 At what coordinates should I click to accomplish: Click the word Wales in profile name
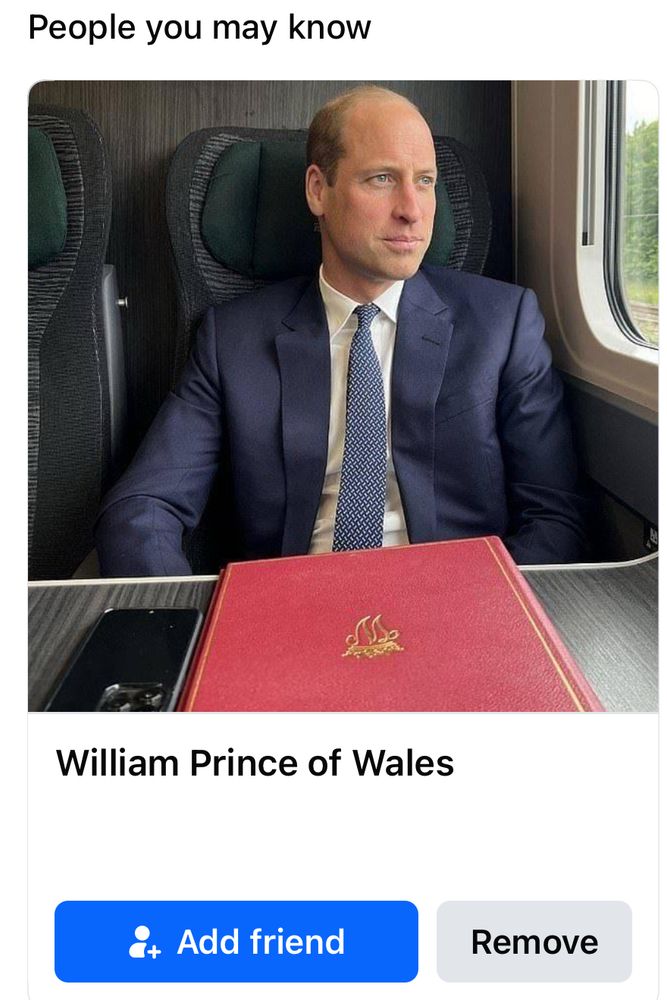pyautogui.click(x=403, y=763)
